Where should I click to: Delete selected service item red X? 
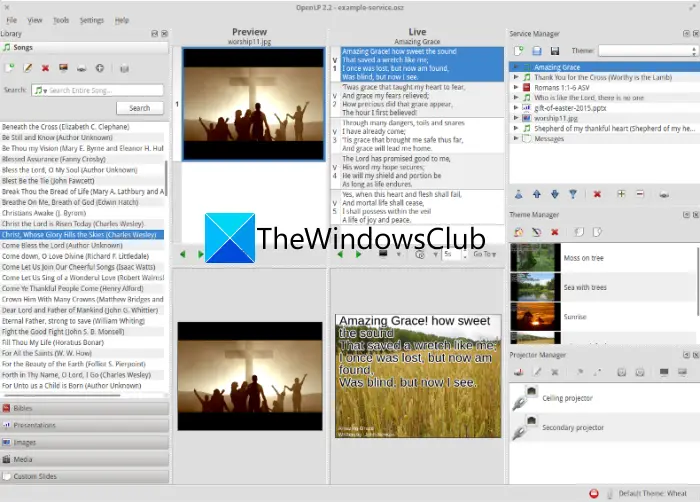coord(597,194)
